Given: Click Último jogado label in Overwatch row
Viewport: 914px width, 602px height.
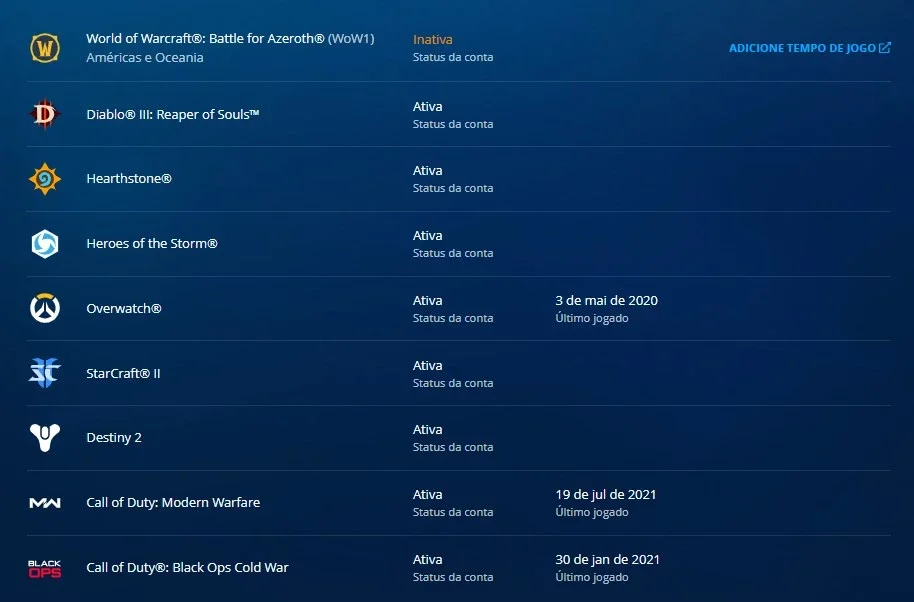Looking at the screenshot, I should coord(592,318).
